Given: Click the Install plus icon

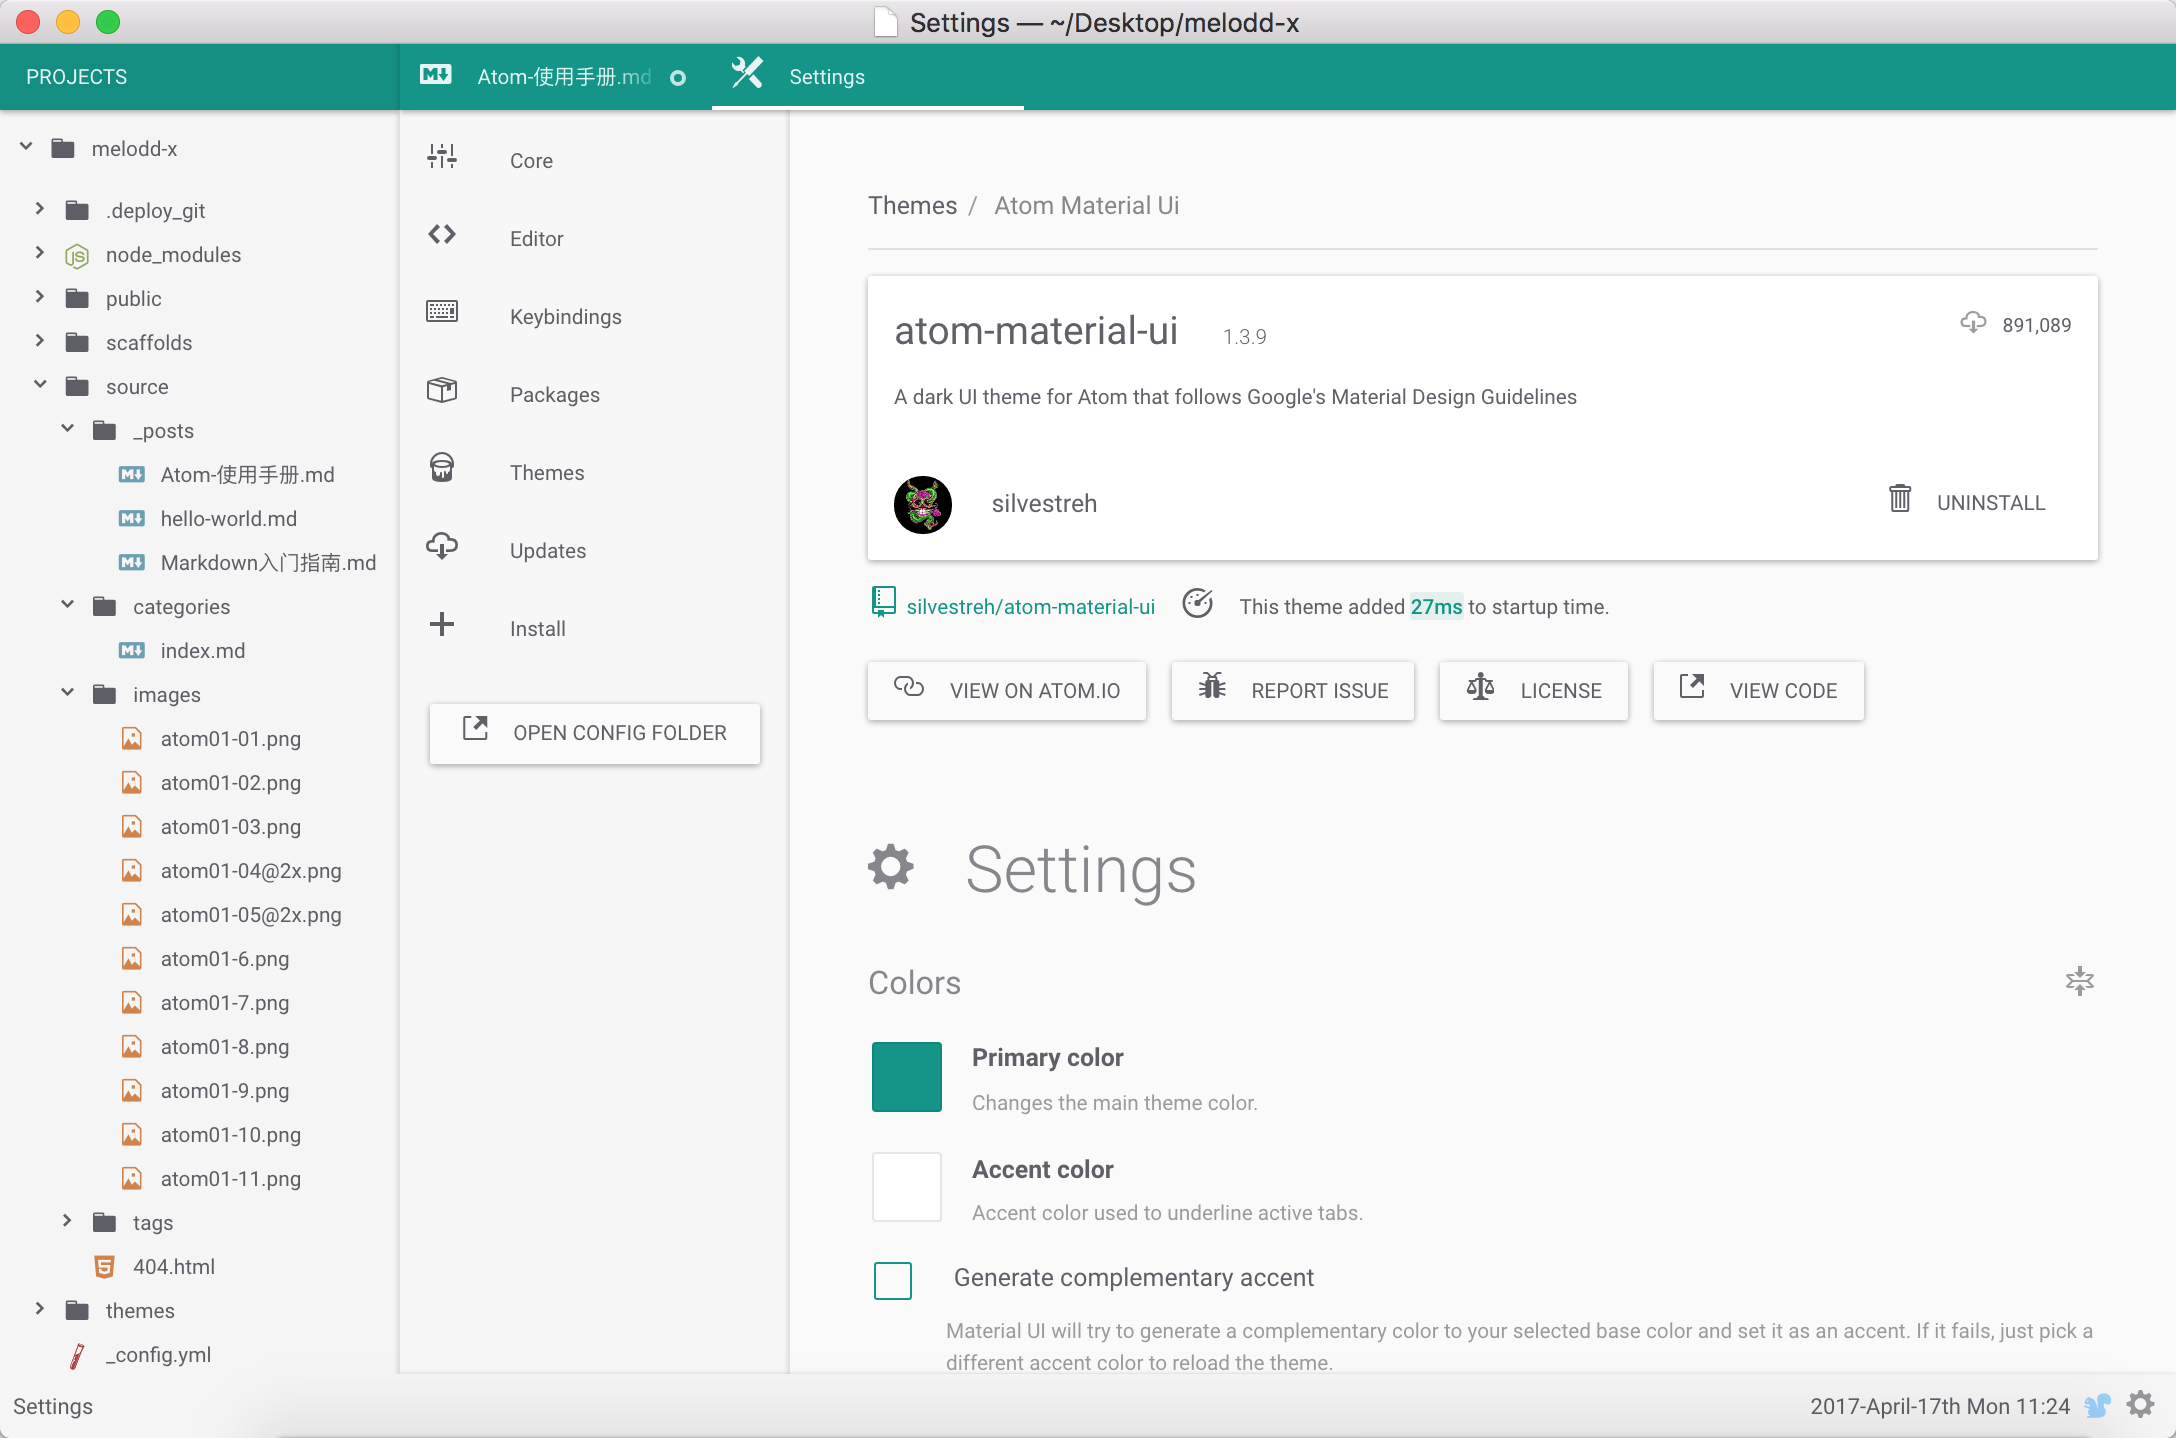Looking at the screenshot, I should 442,625.
